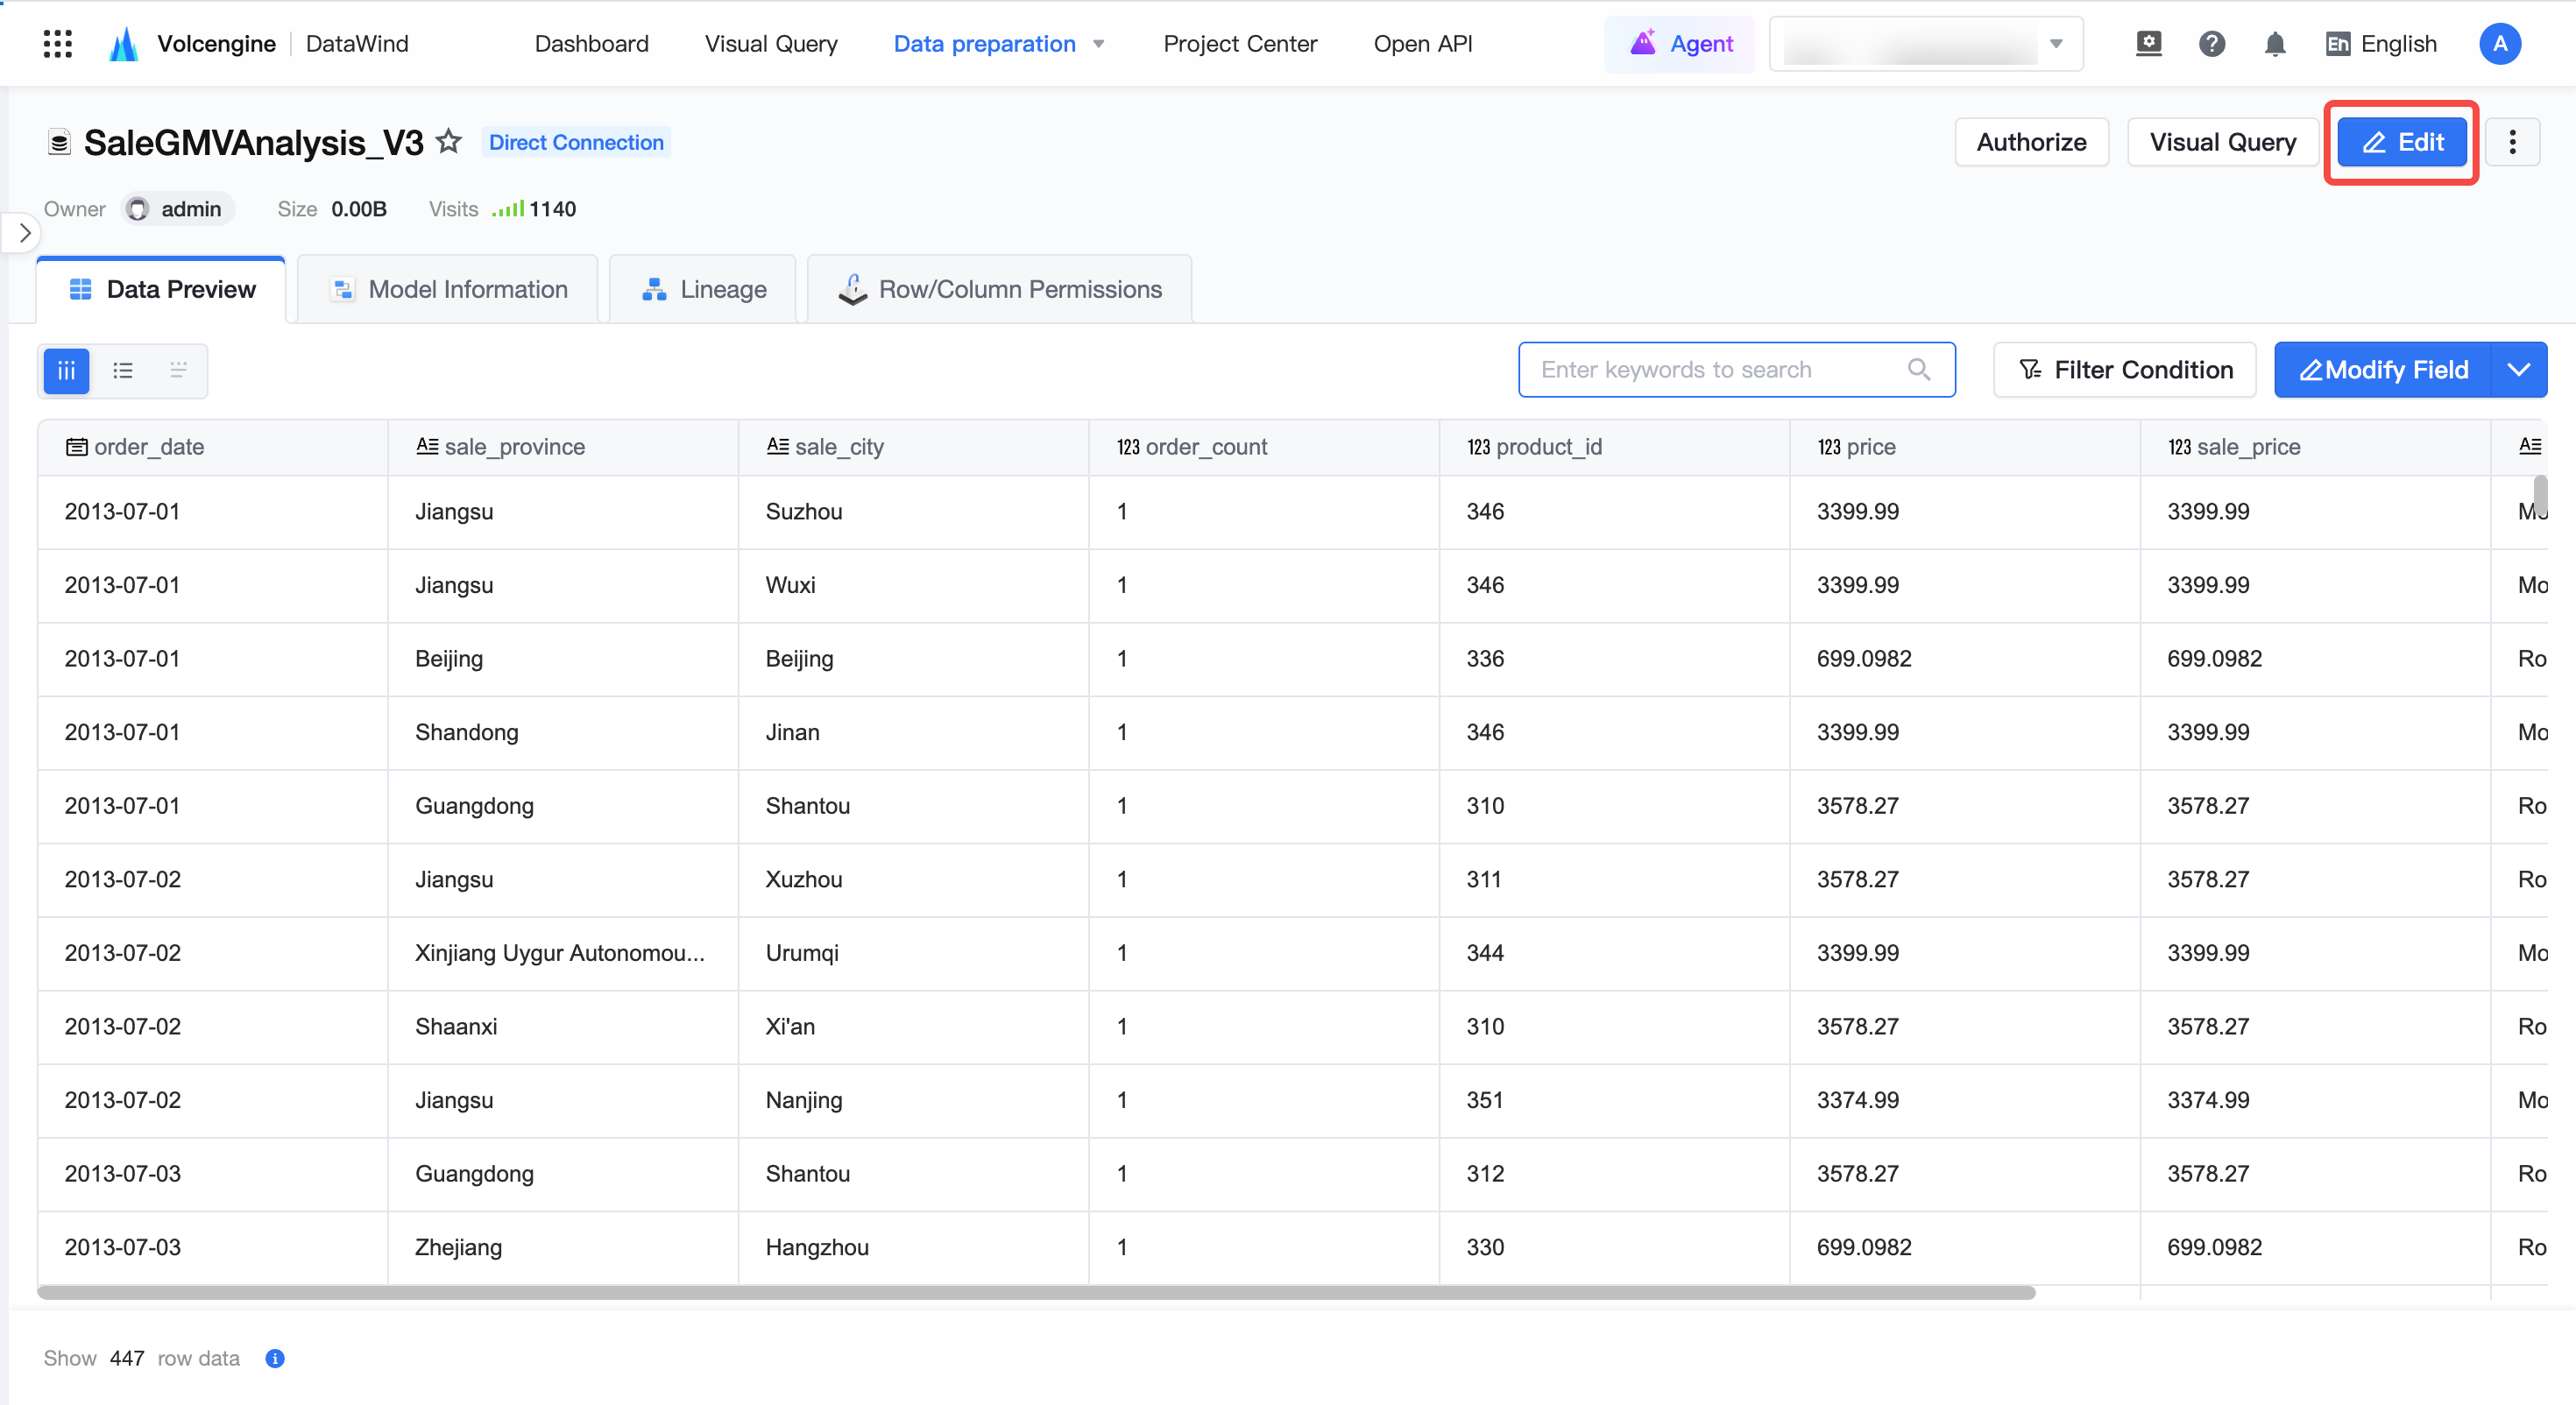2576x1405 pixels.
Task: Open the apps grid menu icon
Action: pyautogui.click(x=58, y=44)
